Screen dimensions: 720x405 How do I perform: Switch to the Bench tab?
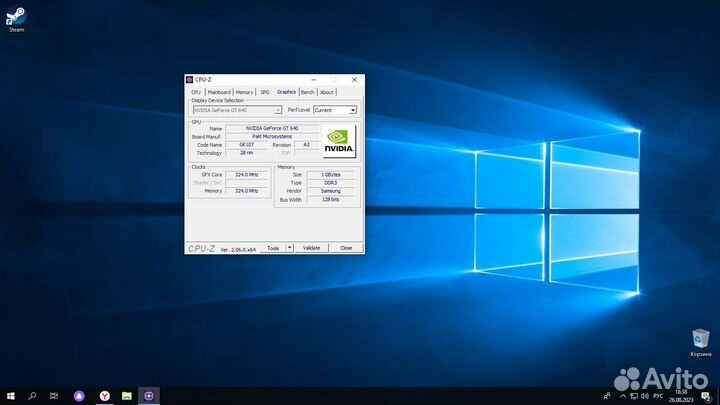click(307, 92)
